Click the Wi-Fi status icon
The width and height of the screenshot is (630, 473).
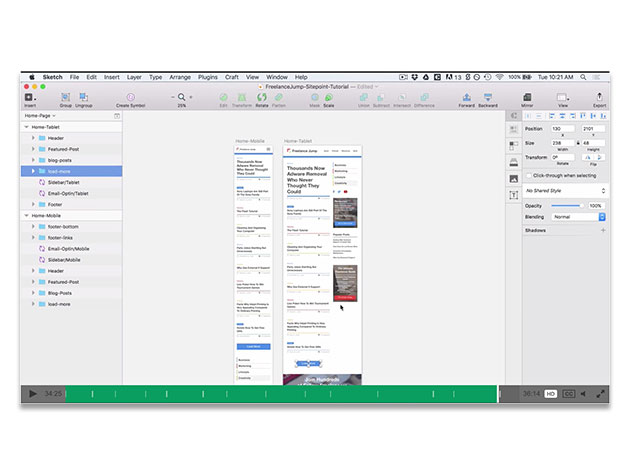[499, 77]
